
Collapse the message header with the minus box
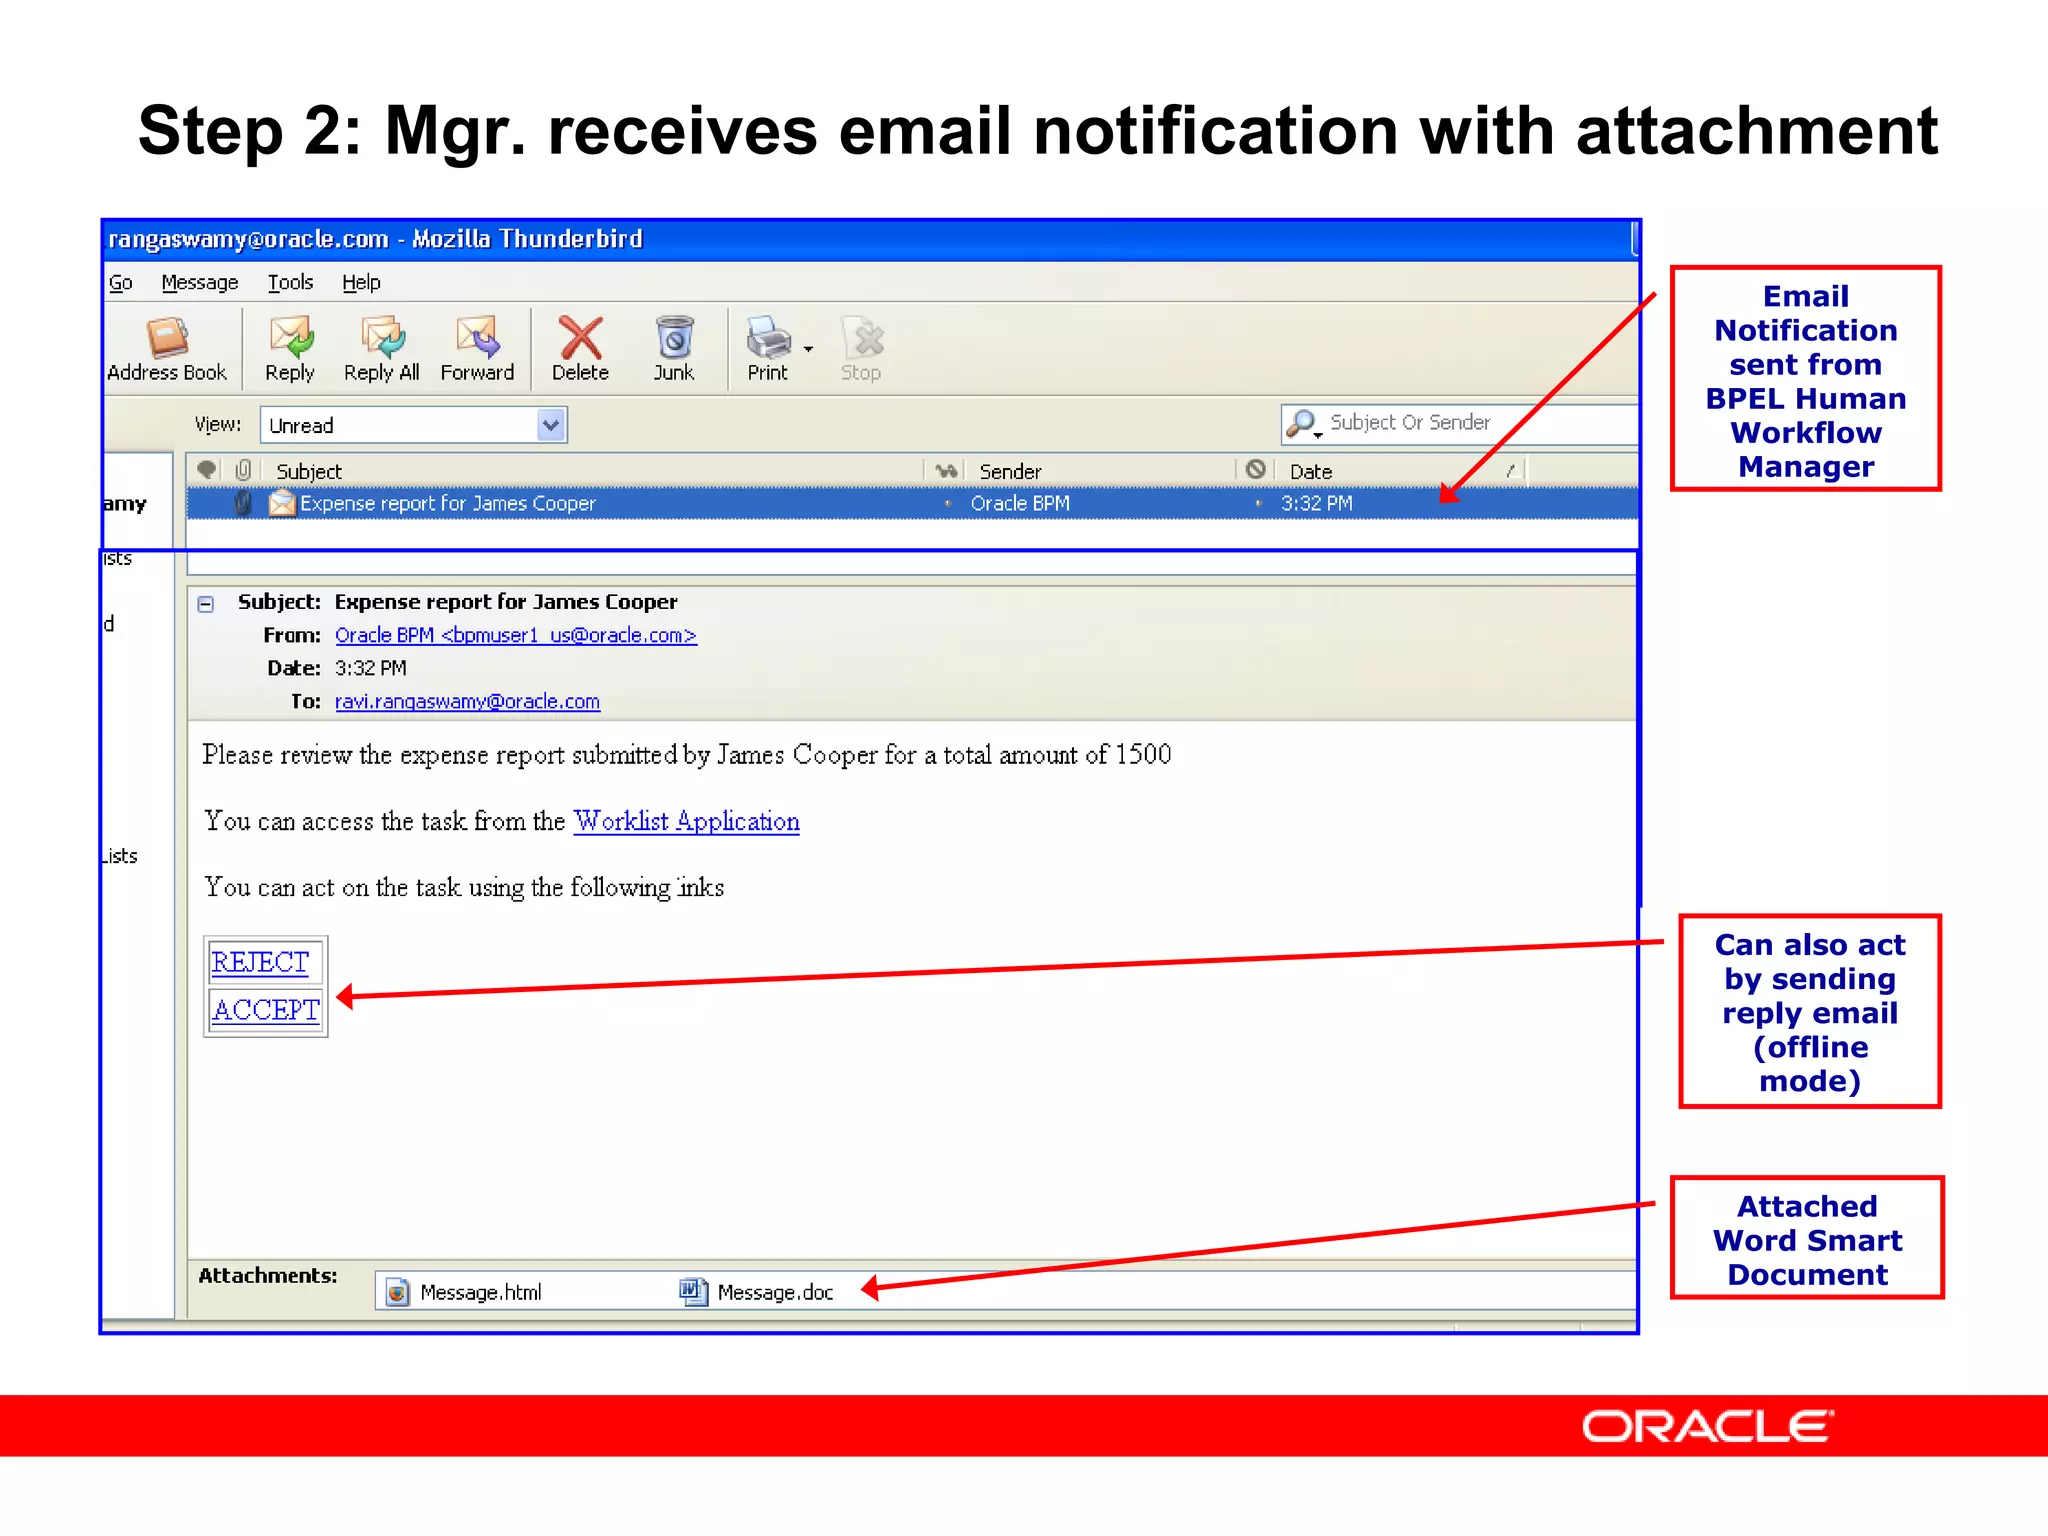pyautogui.click(x=206, y=604)
